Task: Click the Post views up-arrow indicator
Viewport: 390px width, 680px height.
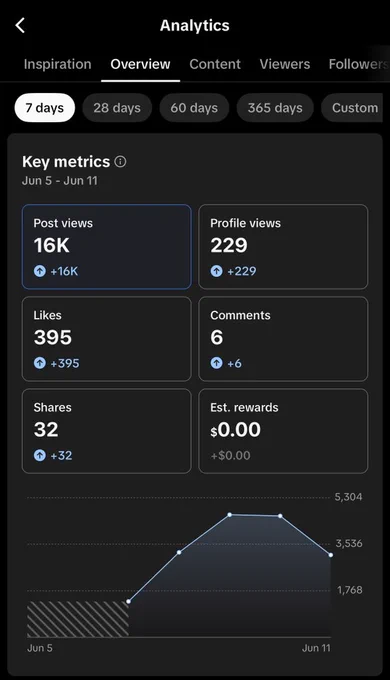Action: pyautogui.click(x=40, y=271)
